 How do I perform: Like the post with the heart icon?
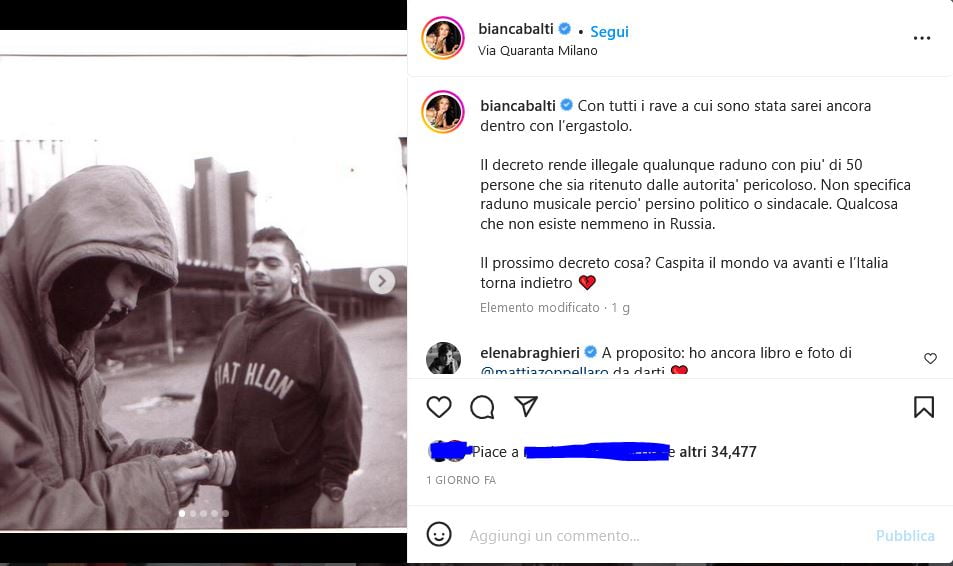coord(439,407)
